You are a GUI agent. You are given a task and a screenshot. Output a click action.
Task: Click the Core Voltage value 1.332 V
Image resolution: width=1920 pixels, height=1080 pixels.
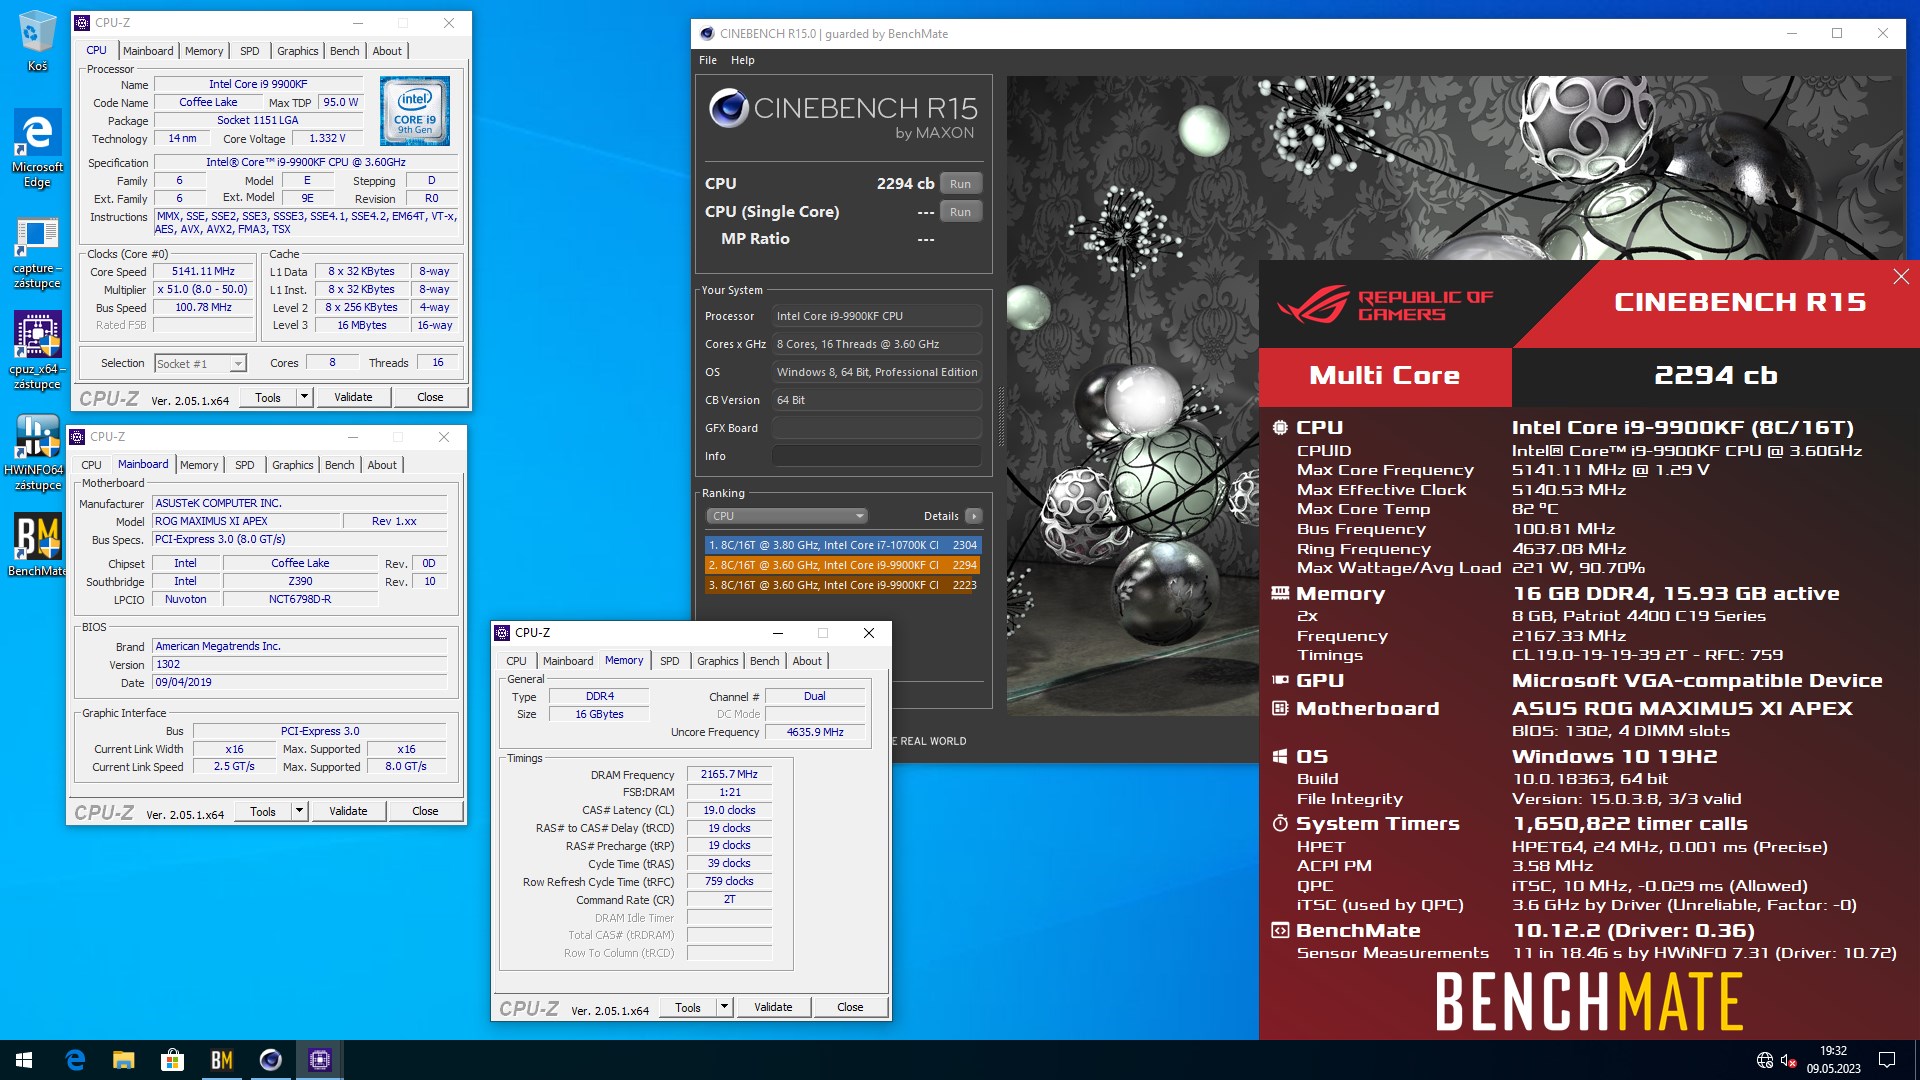(327, 139)
